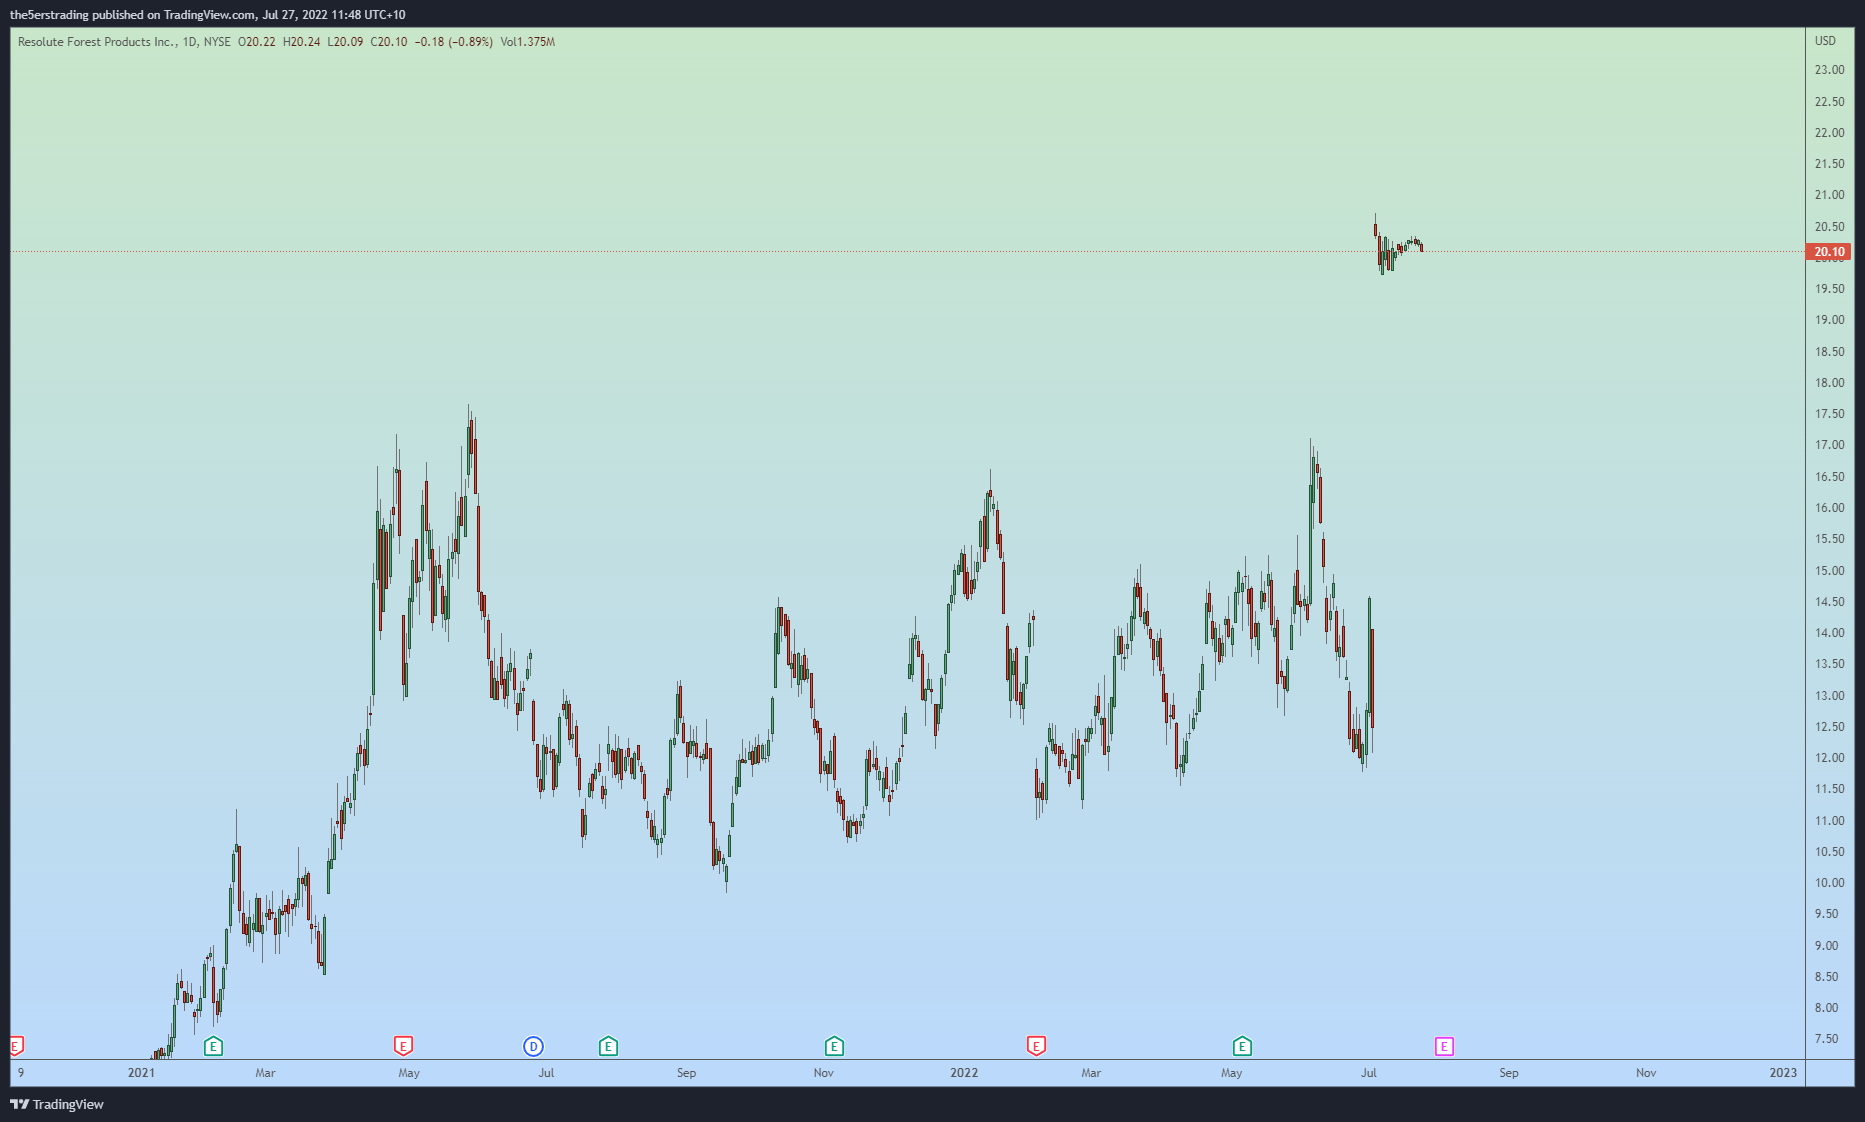
Task: Click the 17.50 price axis label
Action: click(1829, 414)
